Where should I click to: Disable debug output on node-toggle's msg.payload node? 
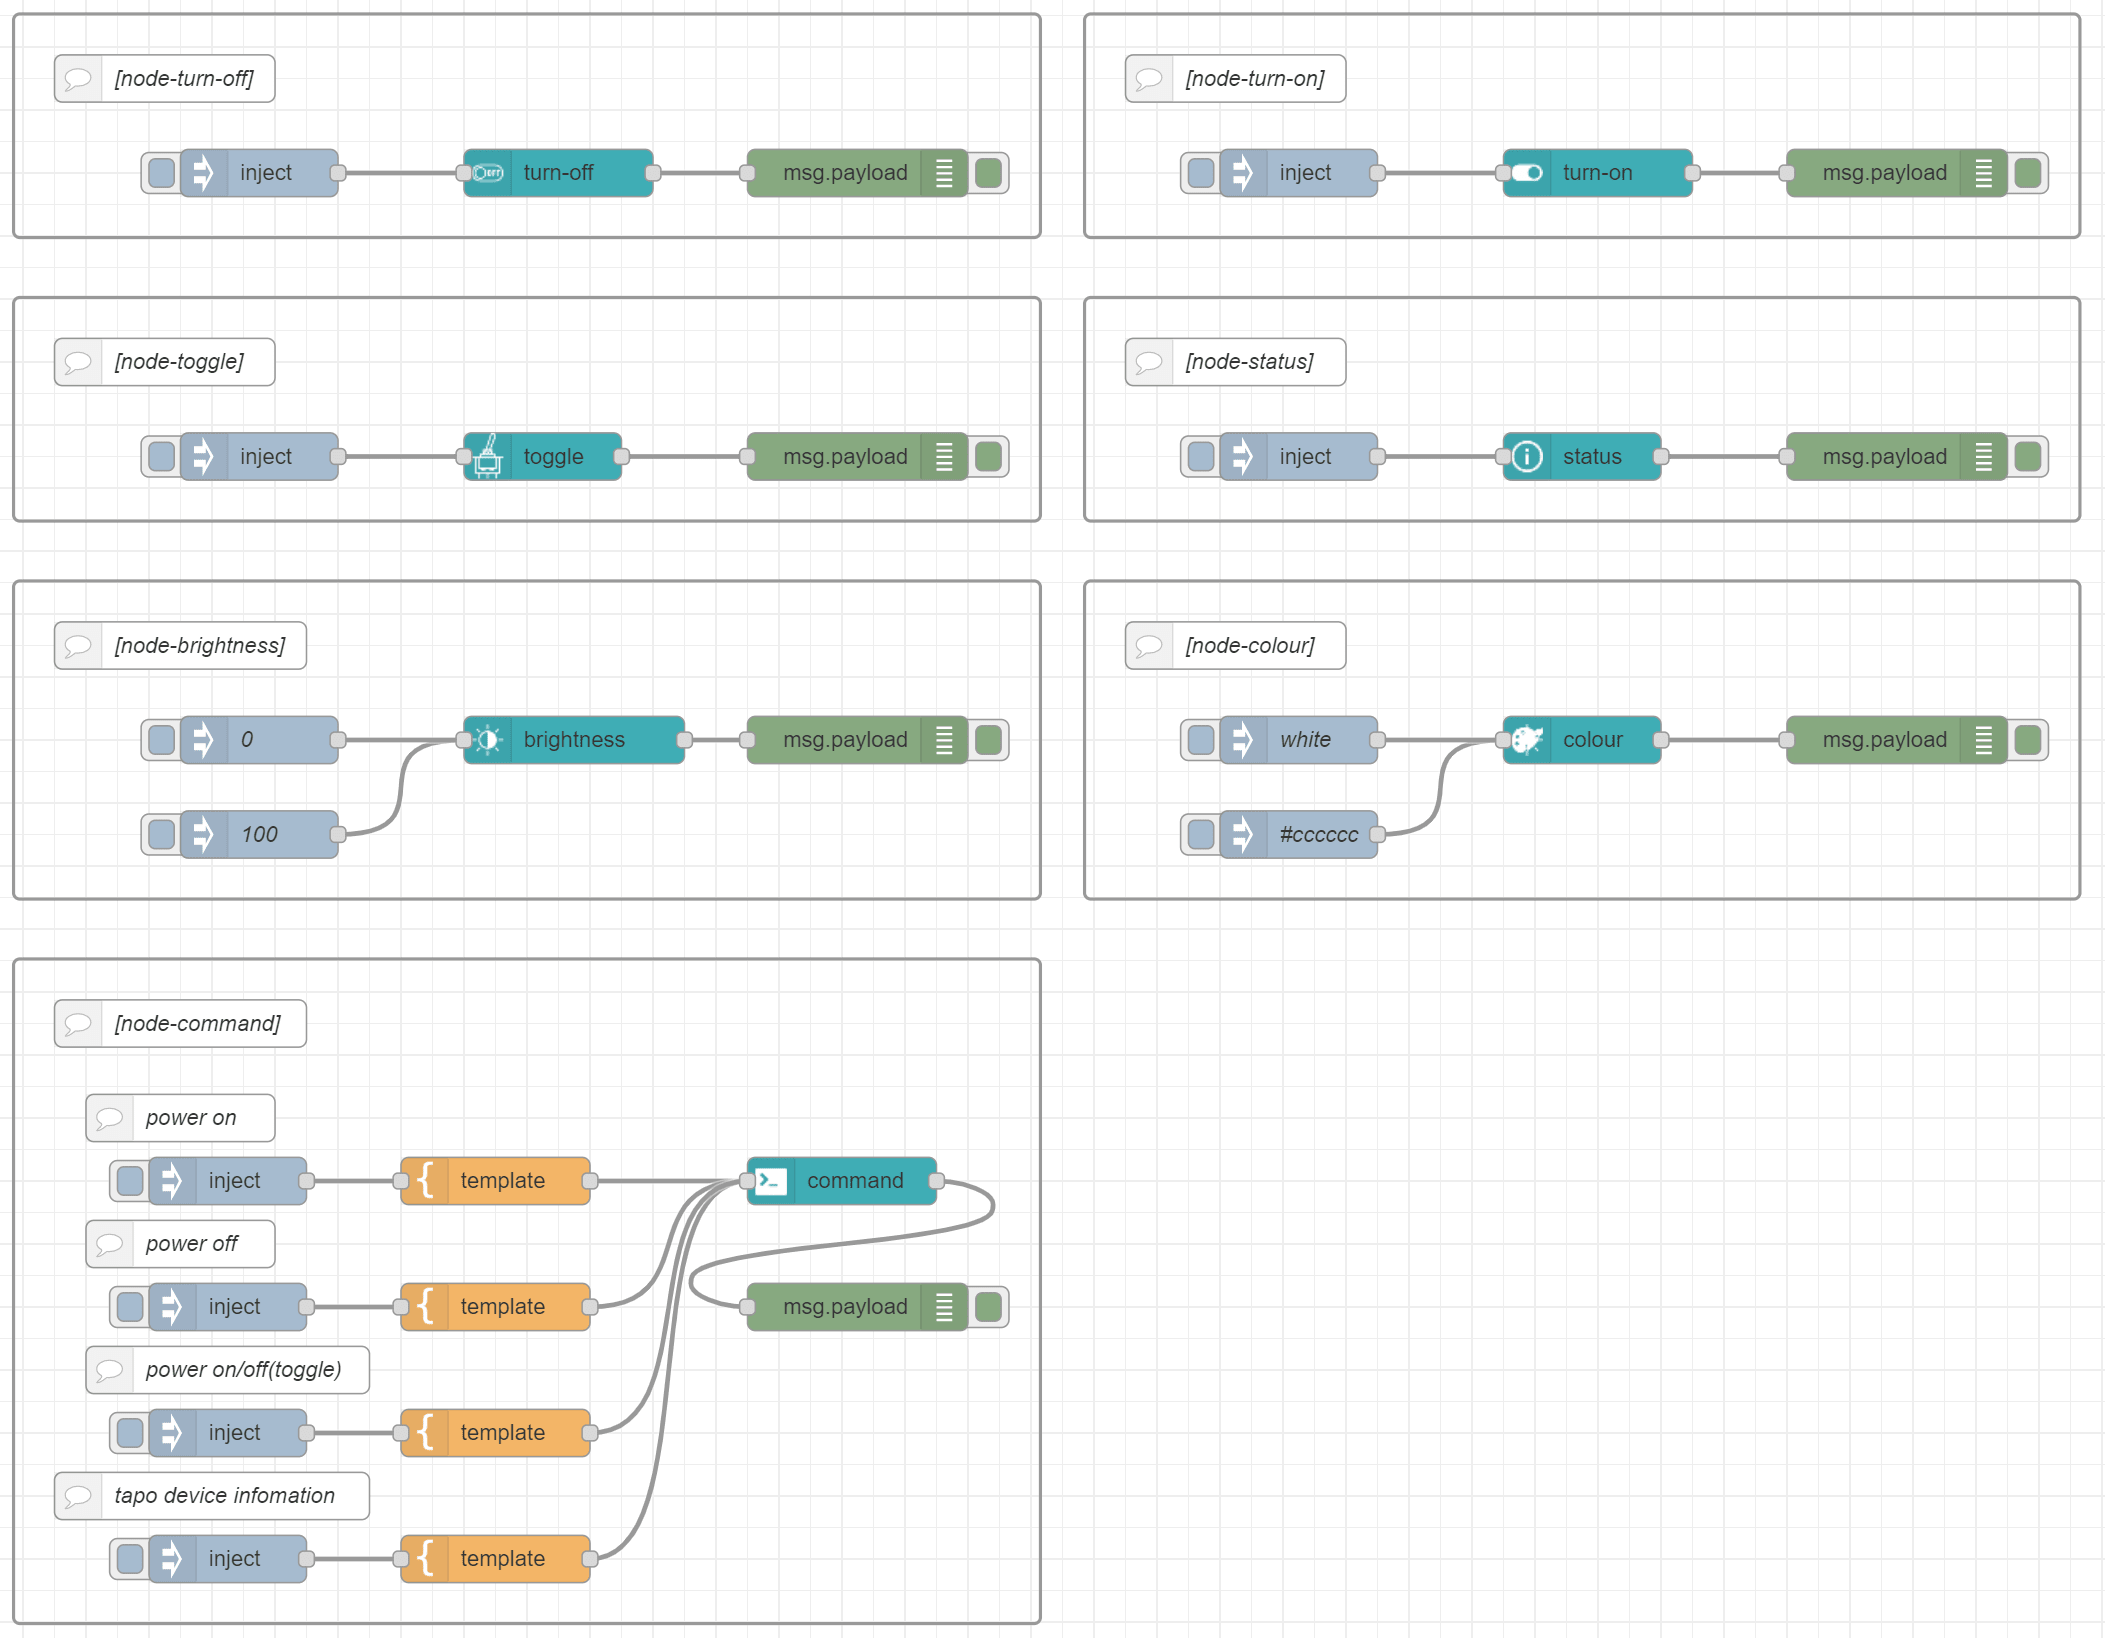(x=990, y=456)
